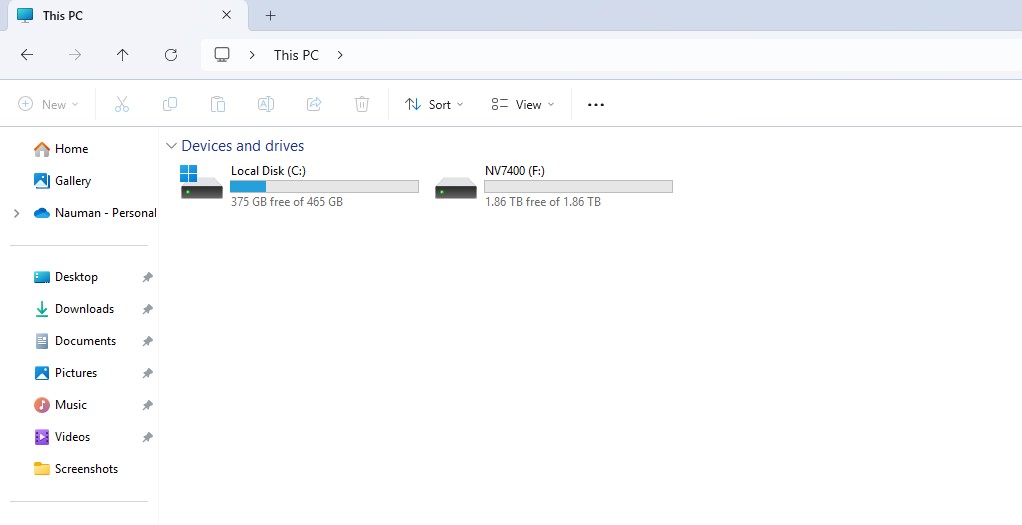Image resolution: width=1022 pixels, height=525 pixels.
Task: Click the Share icon in toolbar
Action: (x=314, y=104)
